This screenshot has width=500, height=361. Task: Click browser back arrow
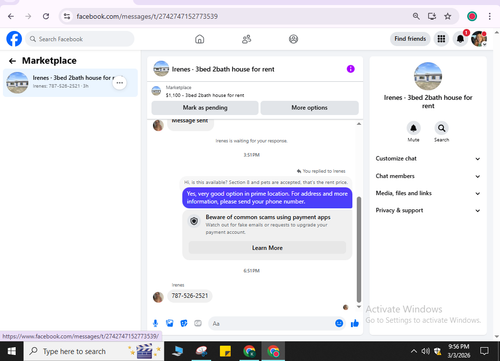click(11, 16)
